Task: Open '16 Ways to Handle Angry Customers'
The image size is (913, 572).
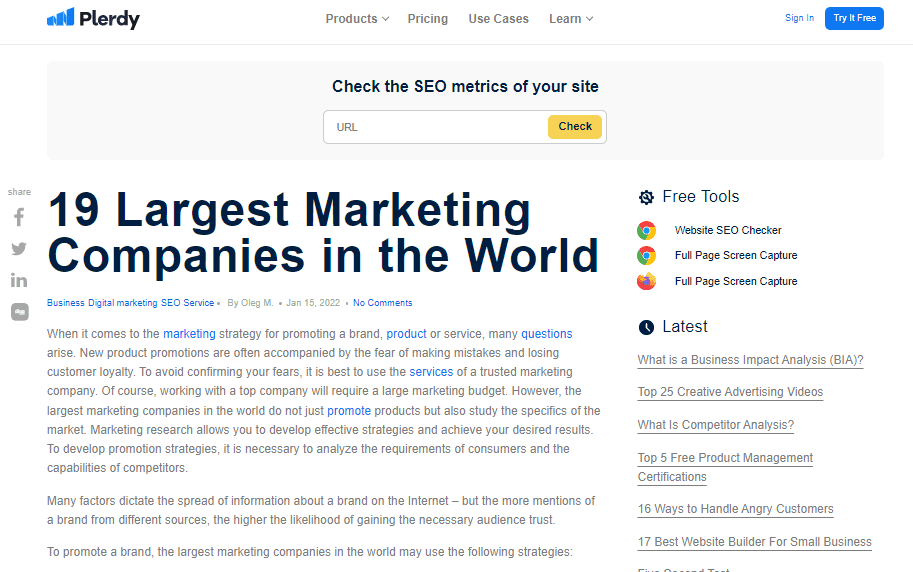Action: (x=735, y=509)
